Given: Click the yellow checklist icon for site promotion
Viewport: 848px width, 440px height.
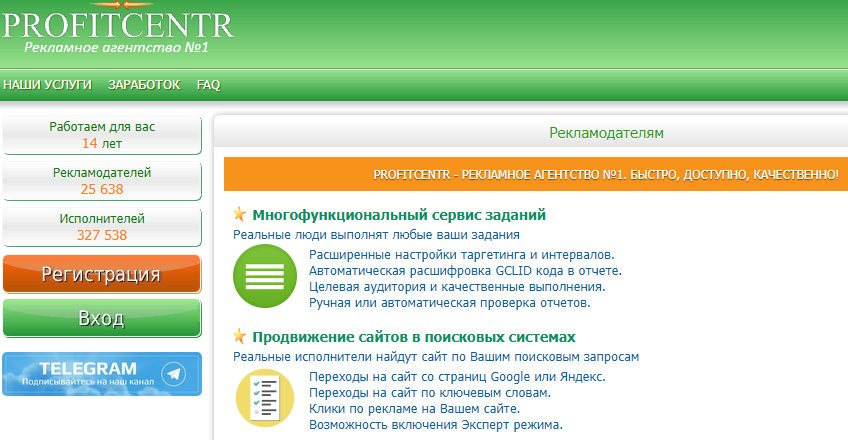Looking at the screenshot, I should [265, 398].
